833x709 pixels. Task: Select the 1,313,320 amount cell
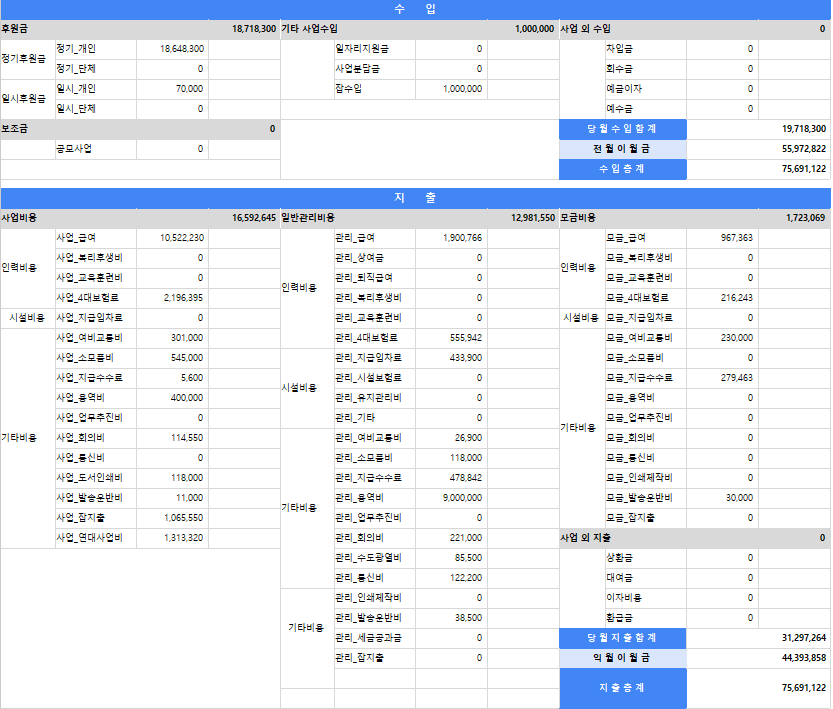pos(172,538)
